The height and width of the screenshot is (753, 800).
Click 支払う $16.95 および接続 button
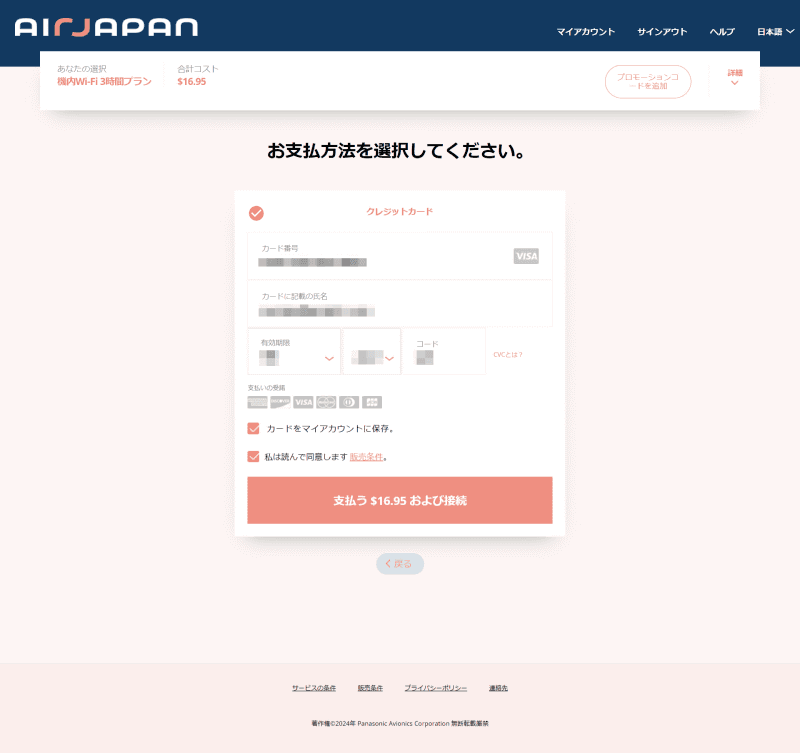coord(400,500)
